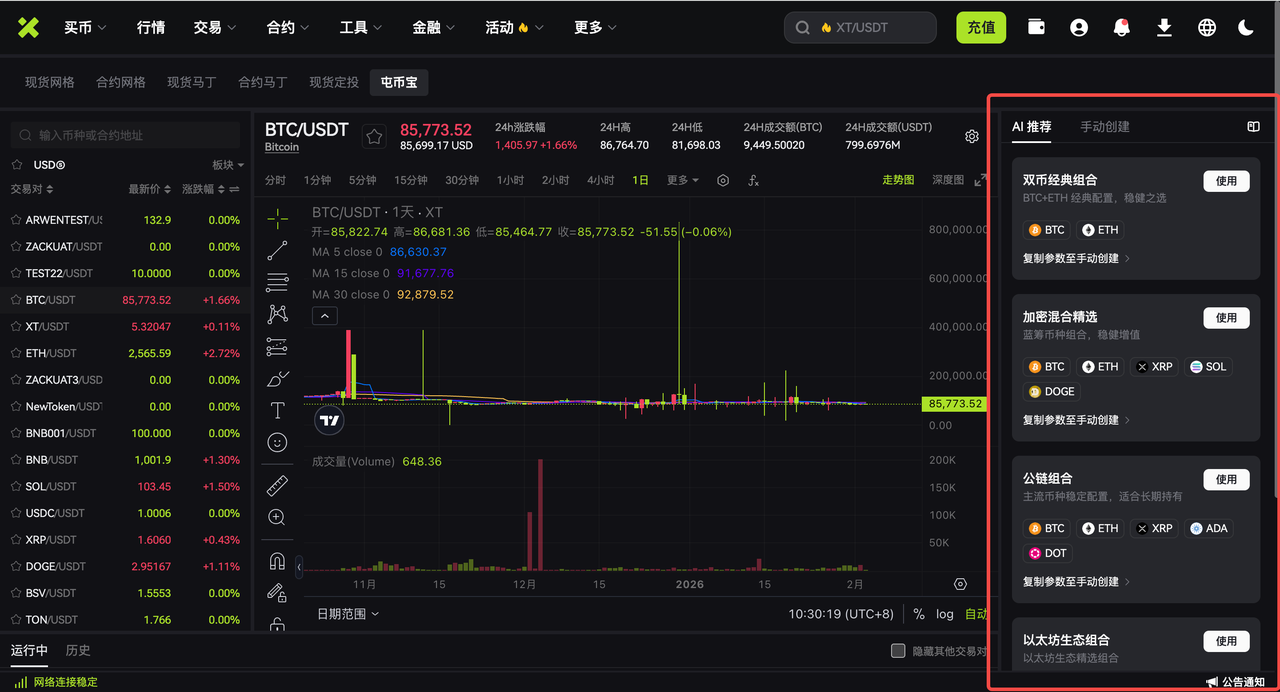Check hide other trading pairs checkbox

click(x=898, y=651)
